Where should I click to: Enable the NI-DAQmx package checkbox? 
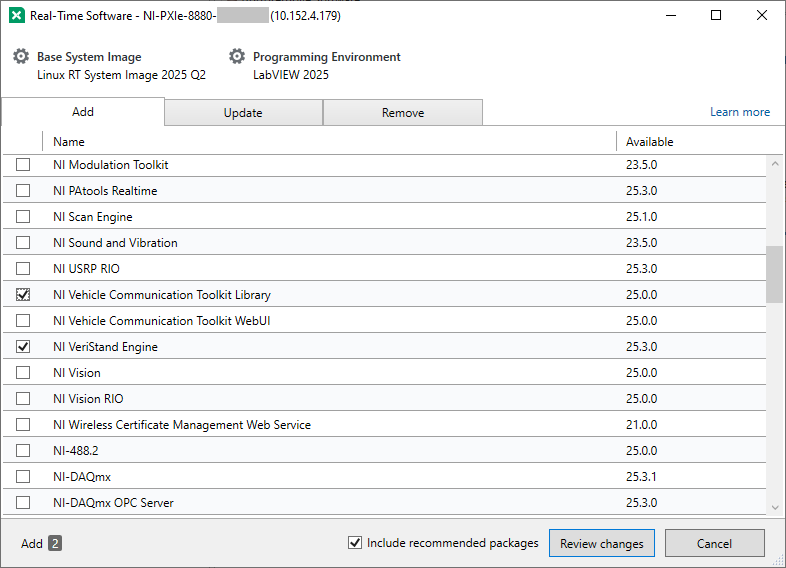tap(23, 477)
